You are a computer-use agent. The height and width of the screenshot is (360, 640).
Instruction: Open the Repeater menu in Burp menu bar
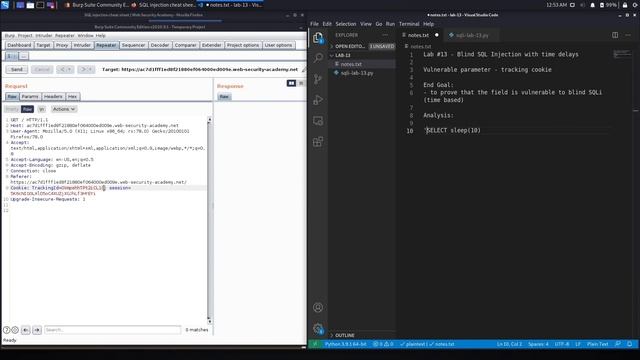tap(65, 36)
